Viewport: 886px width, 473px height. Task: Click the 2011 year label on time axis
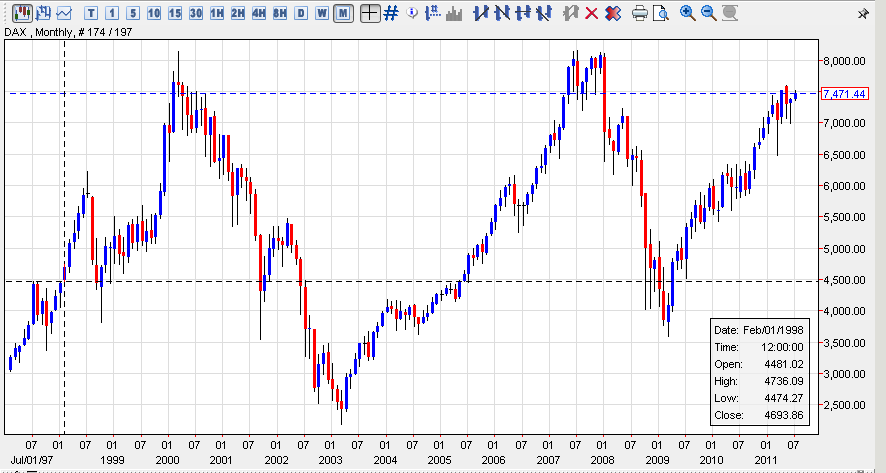[x=766, y=460]
